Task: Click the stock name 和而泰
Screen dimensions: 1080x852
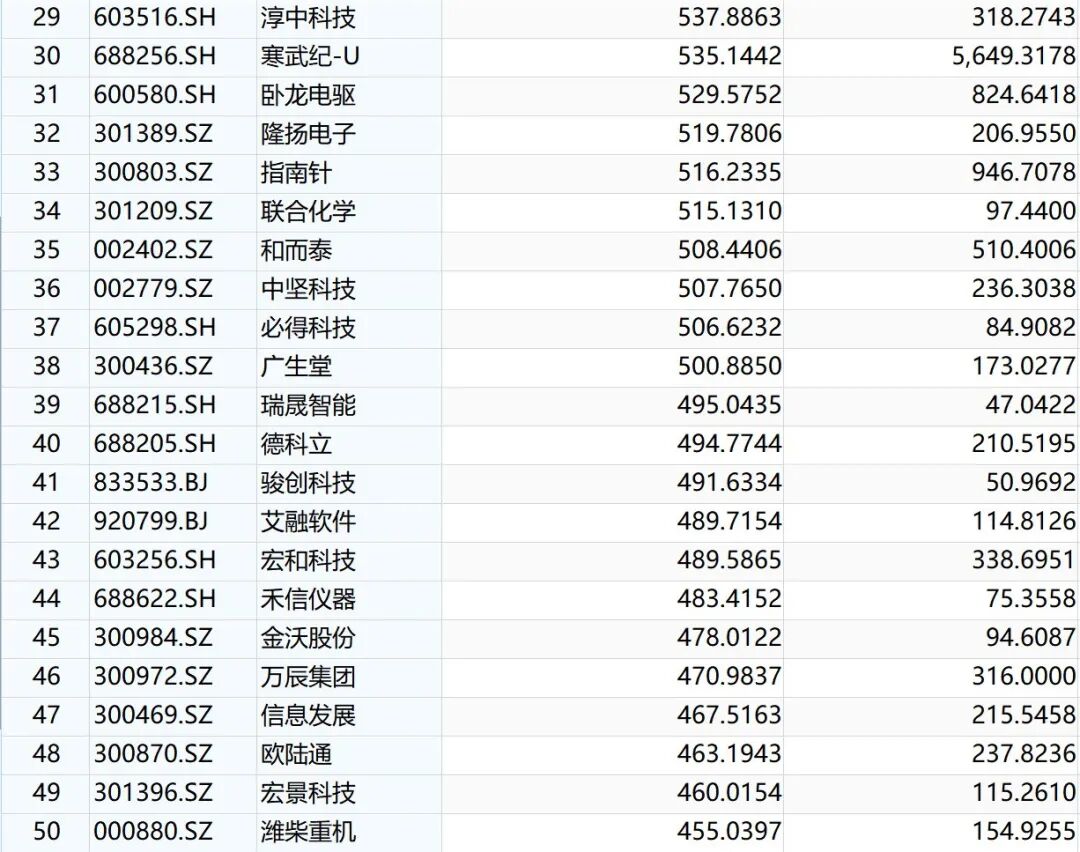Action: [x=296, y=249]
